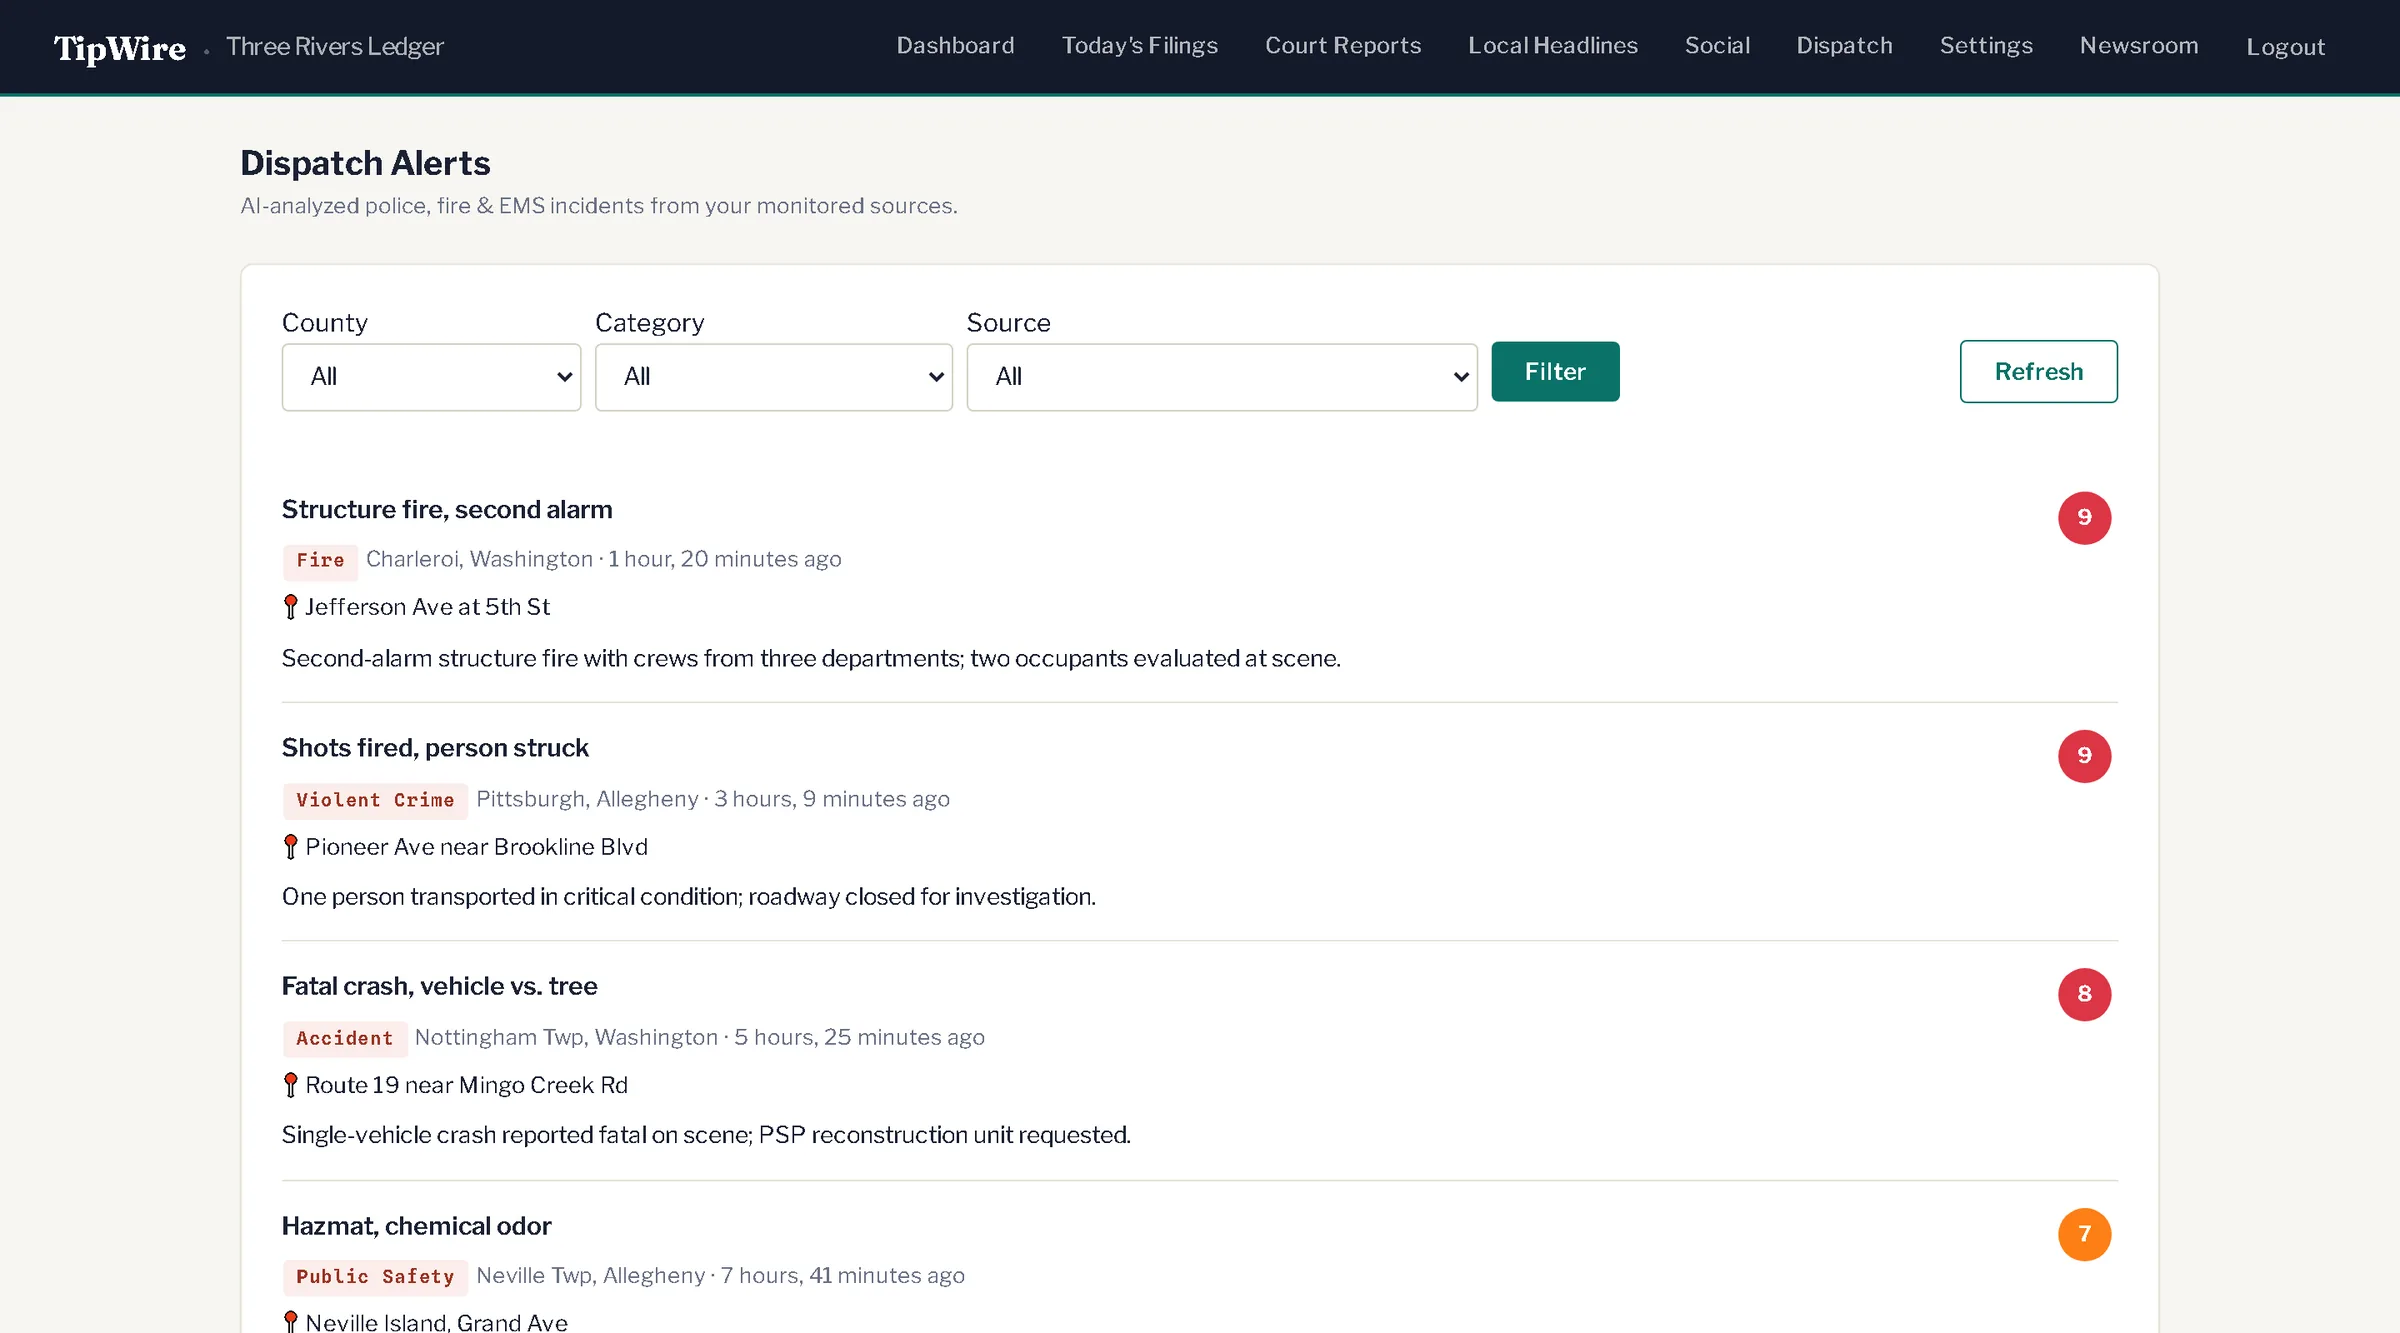Click the Violent Crime category tag
This screenshot has height=1333, width=2400.
(x=375, y=800)
